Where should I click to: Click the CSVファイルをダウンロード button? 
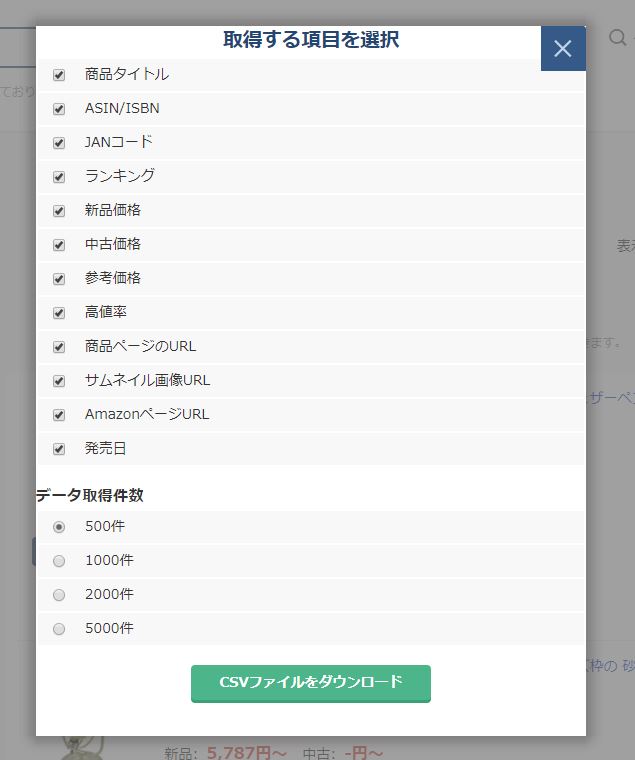pyautogui.click(x=311, y=683)
